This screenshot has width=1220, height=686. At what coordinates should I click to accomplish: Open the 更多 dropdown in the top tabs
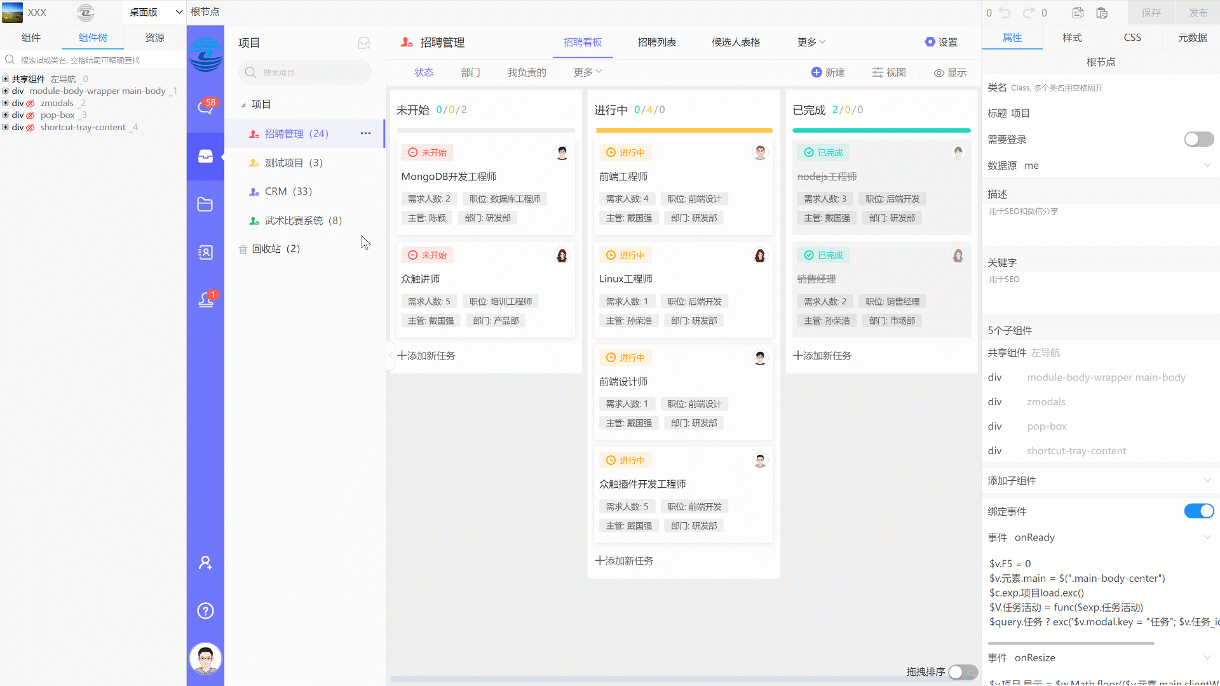pos(811,42)
